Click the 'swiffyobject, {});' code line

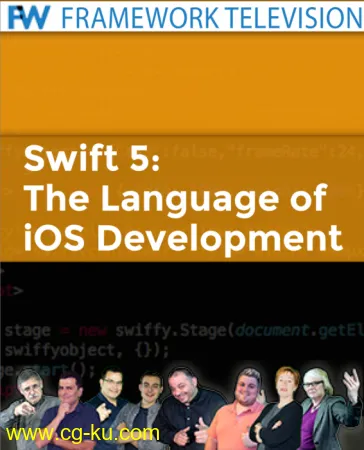(x=87, y=350)
